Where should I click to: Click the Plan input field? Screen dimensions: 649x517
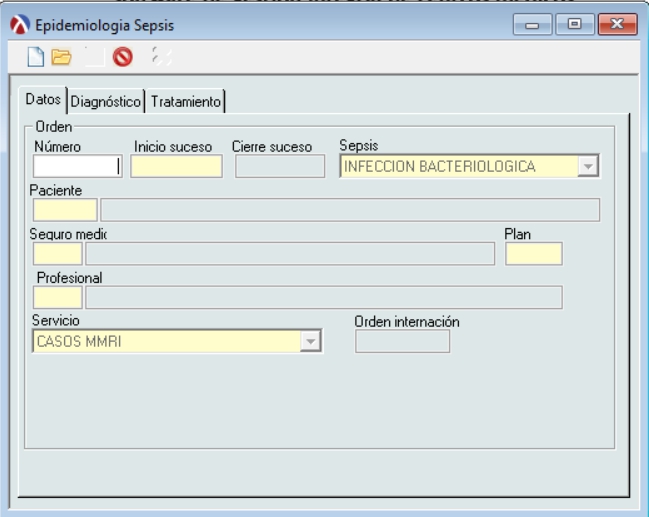point(534,254)
